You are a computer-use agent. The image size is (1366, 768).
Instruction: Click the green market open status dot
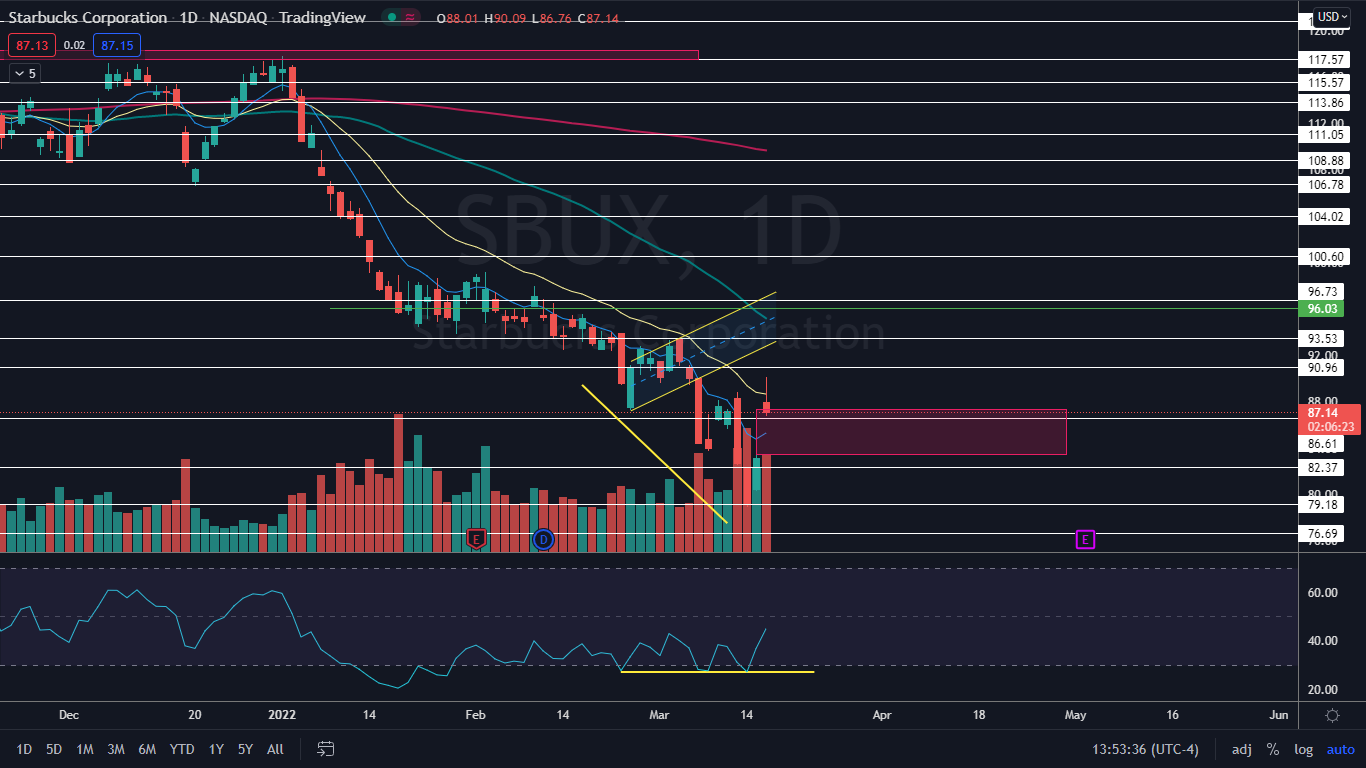(394, 18)
